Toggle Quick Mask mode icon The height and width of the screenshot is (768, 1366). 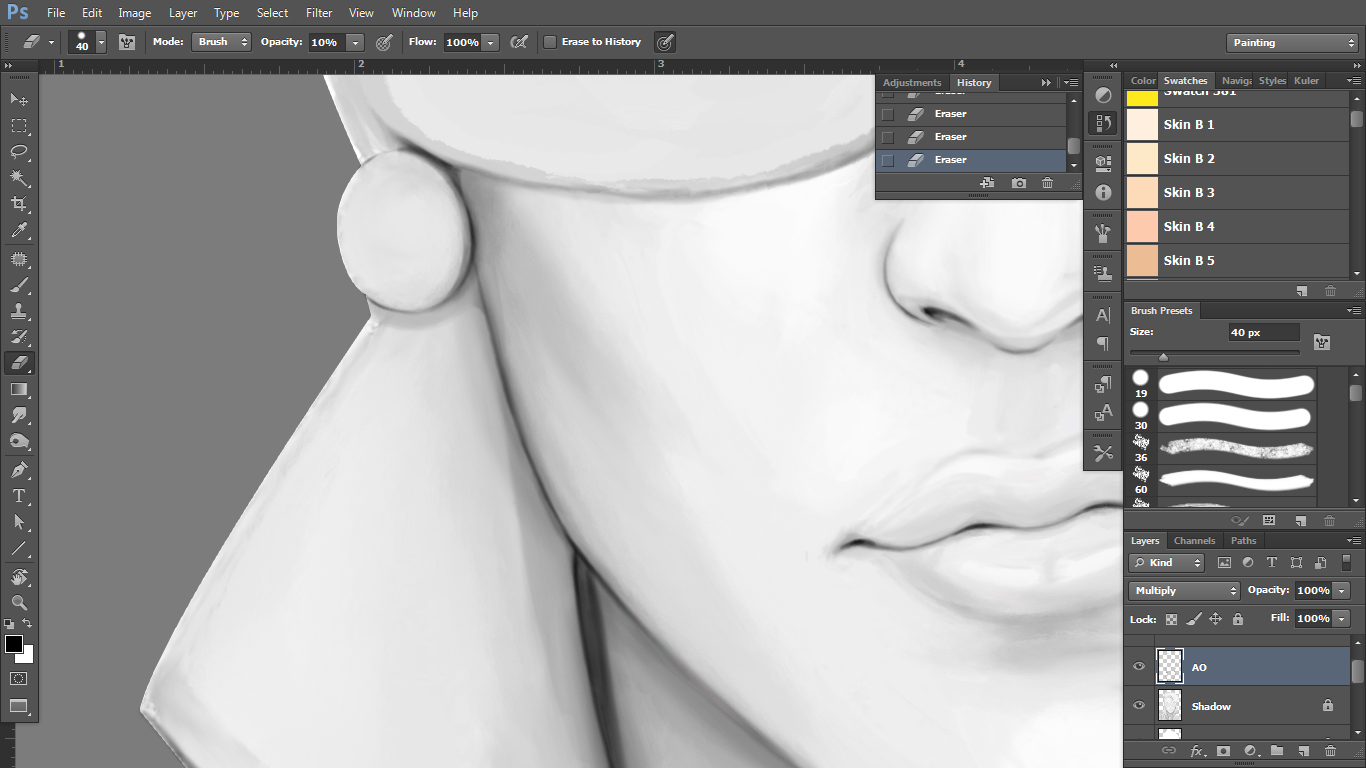pyautogui.click(x=19, y=678)
